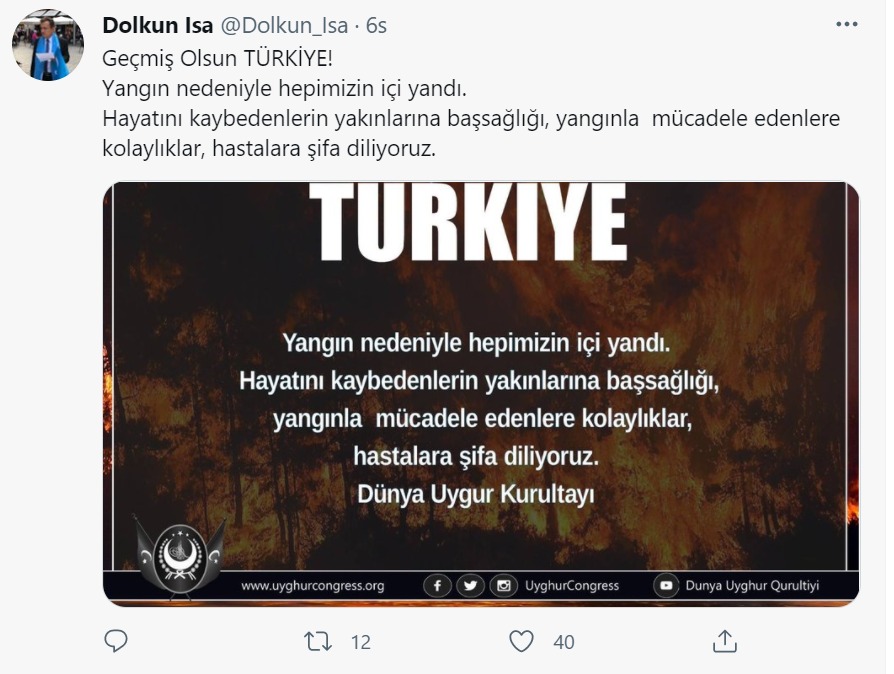Open the three-dot more options menu

tap(847, 24)
